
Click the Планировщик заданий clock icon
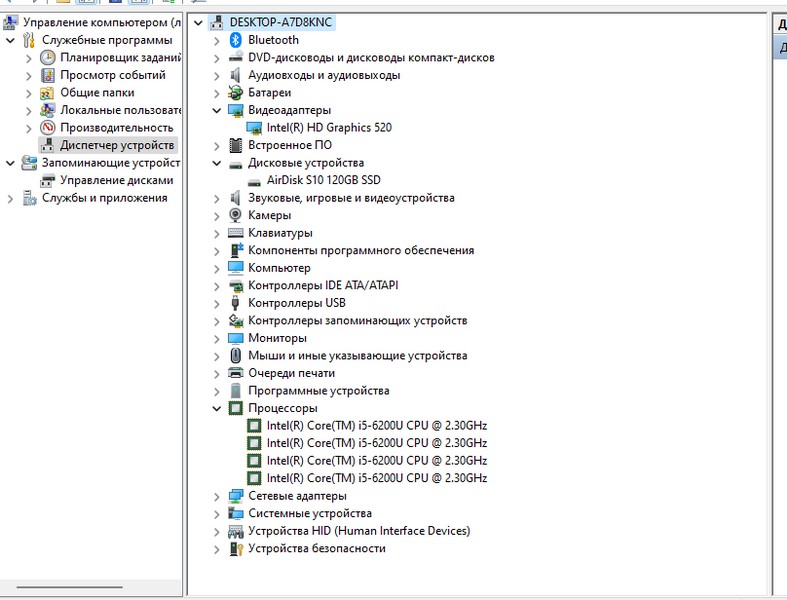coord(48,58)
